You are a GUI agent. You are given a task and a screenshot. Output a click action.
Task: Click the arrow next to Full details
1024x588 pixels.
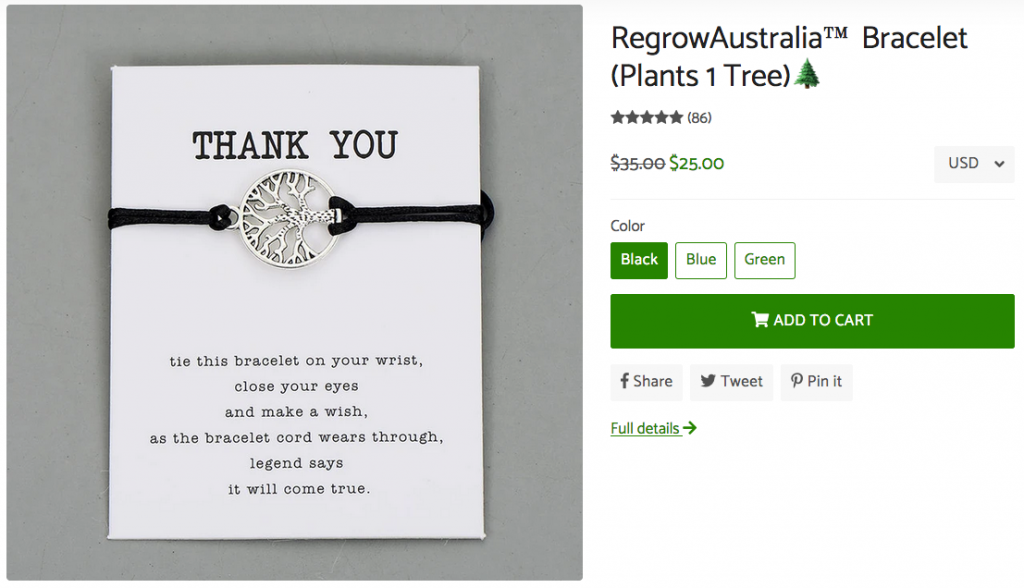coord(690,428)
